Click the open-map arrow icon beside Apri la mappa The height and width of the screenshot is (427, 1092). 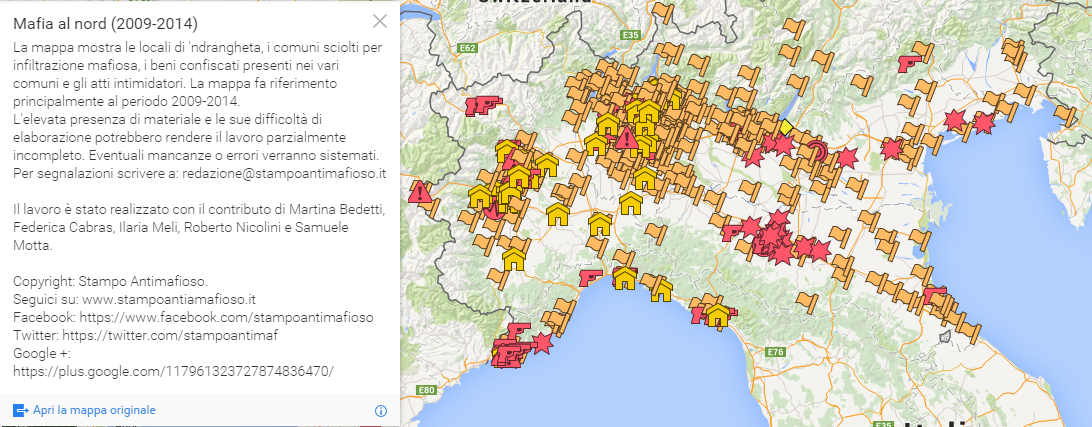click(x=20, y=410)
